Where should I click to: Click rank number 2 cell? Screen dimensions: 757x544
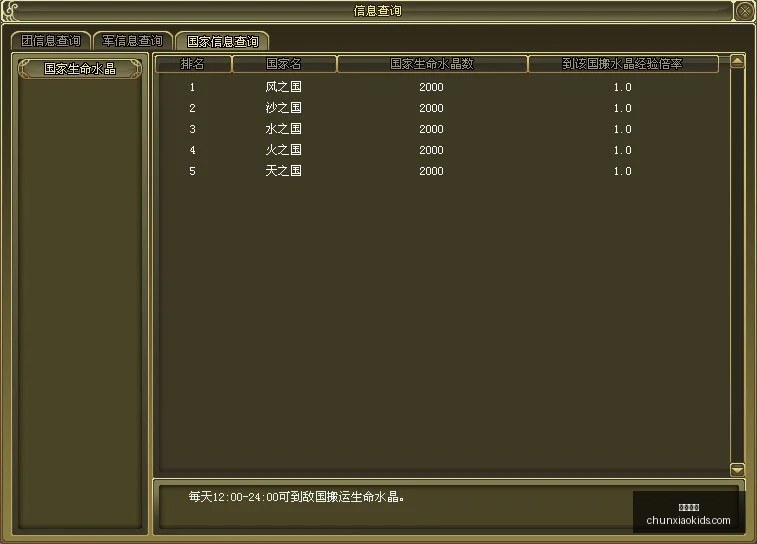point(192,108)
